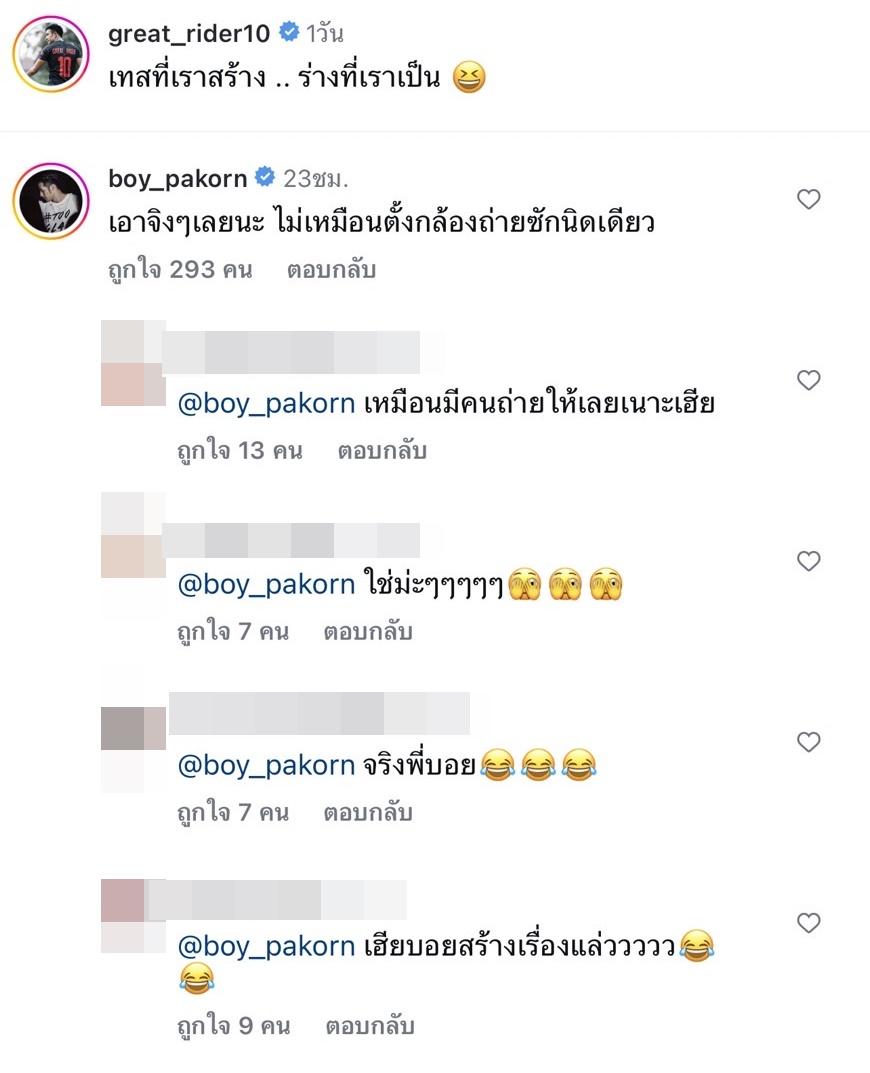Screen dimensions: 870x1073
Task: Open @boy_pakorn mention in 'เฮียบอยสร้างเรื่อง' reply
Action: click(x=266, y=946)
